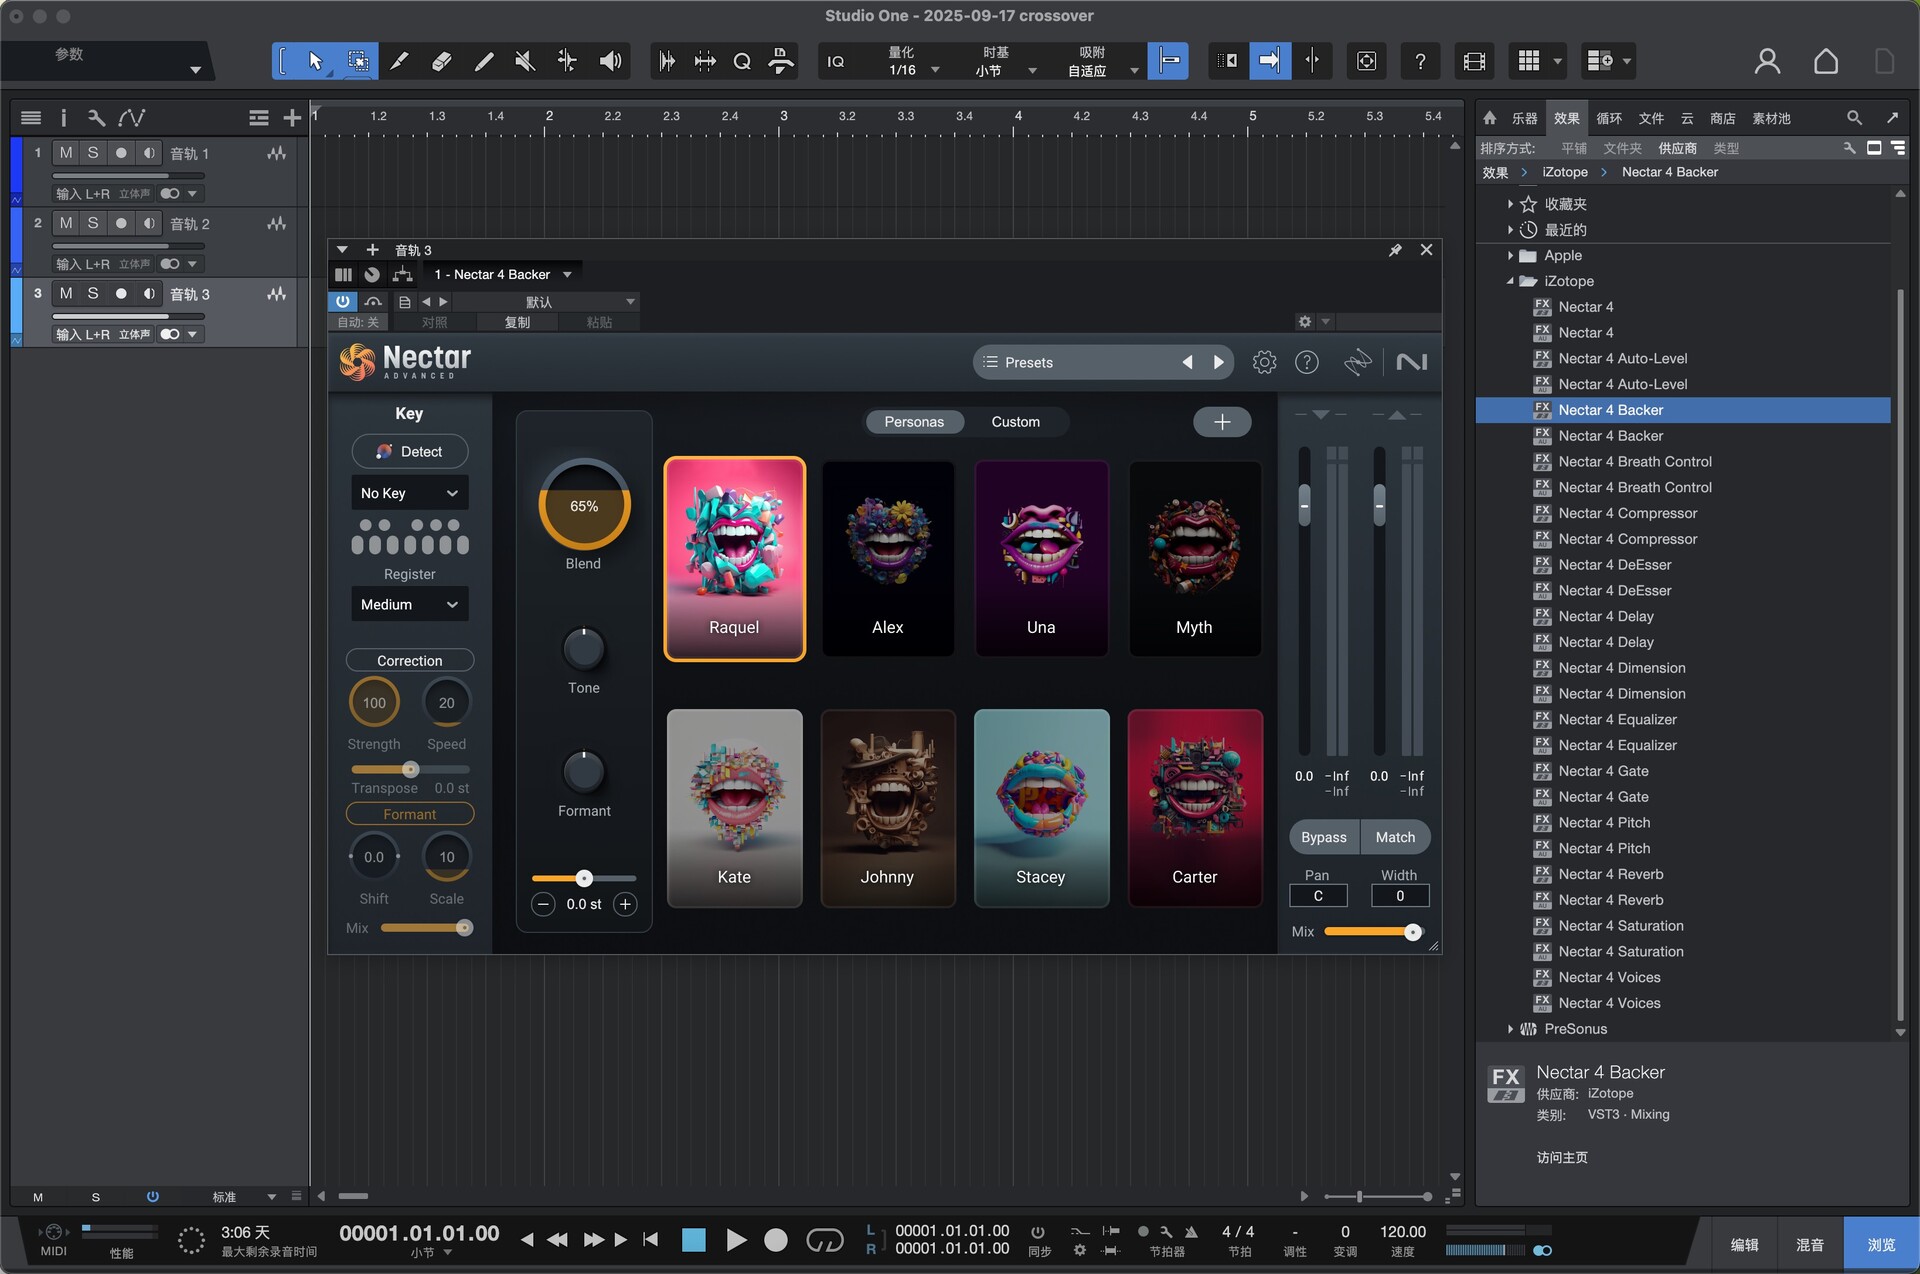Open browser home icon
Image resolution: width=1920 pixels, height=1274 pixels.
point(1489,118)
